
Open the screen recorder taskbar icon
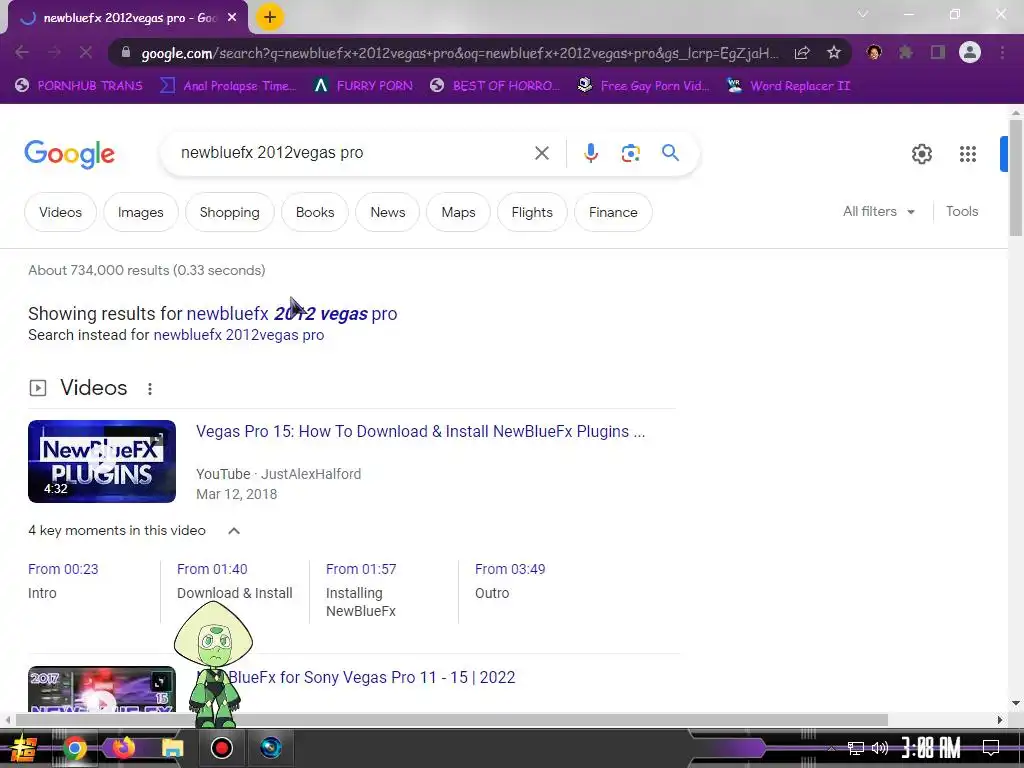coord(221,748)
